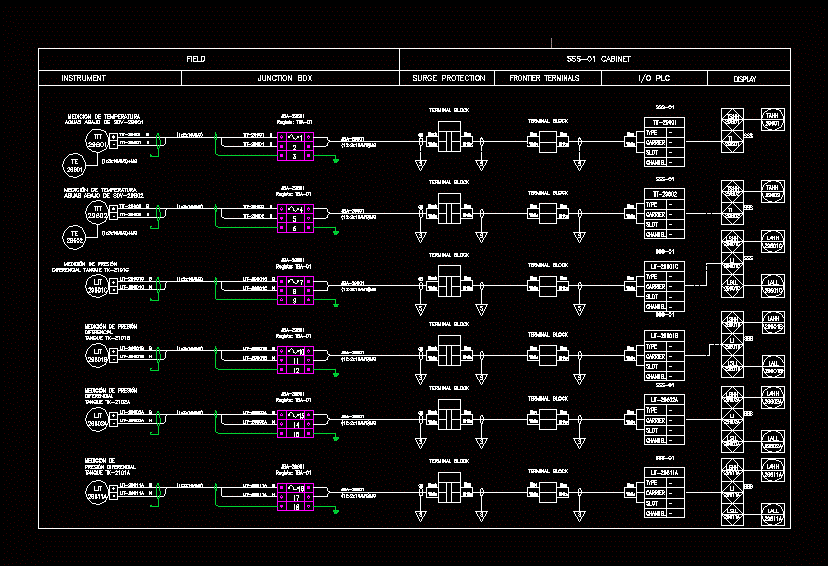Select the diamond display symbol in top row
This screenshot has width=828, height=566.
coord(732,119)
